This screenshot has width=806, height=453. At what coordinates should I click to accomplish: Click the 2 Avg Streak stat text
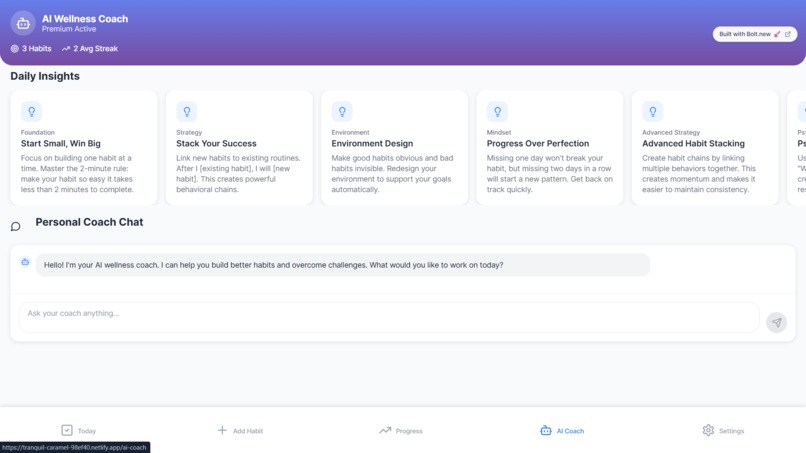coord(96,48)
